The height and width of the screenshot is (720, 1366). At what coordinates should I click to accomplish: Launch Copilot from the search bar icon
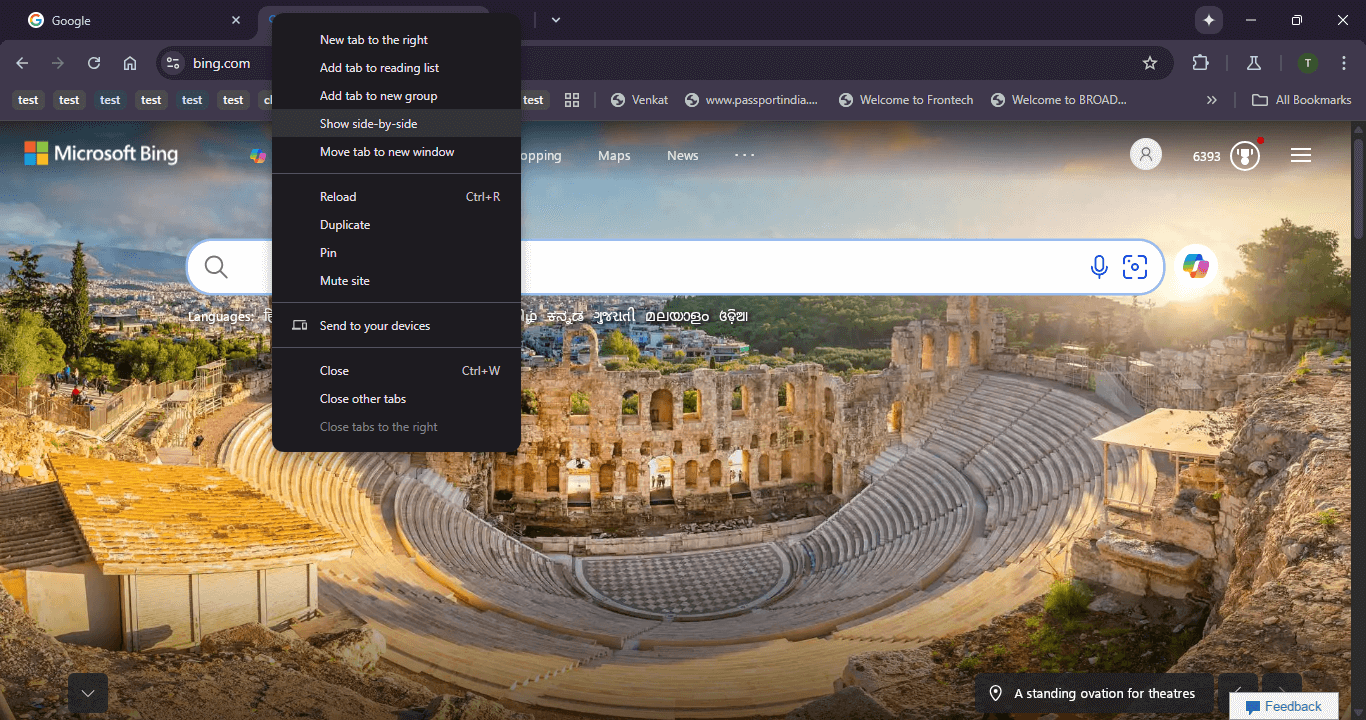point(1195,266)
